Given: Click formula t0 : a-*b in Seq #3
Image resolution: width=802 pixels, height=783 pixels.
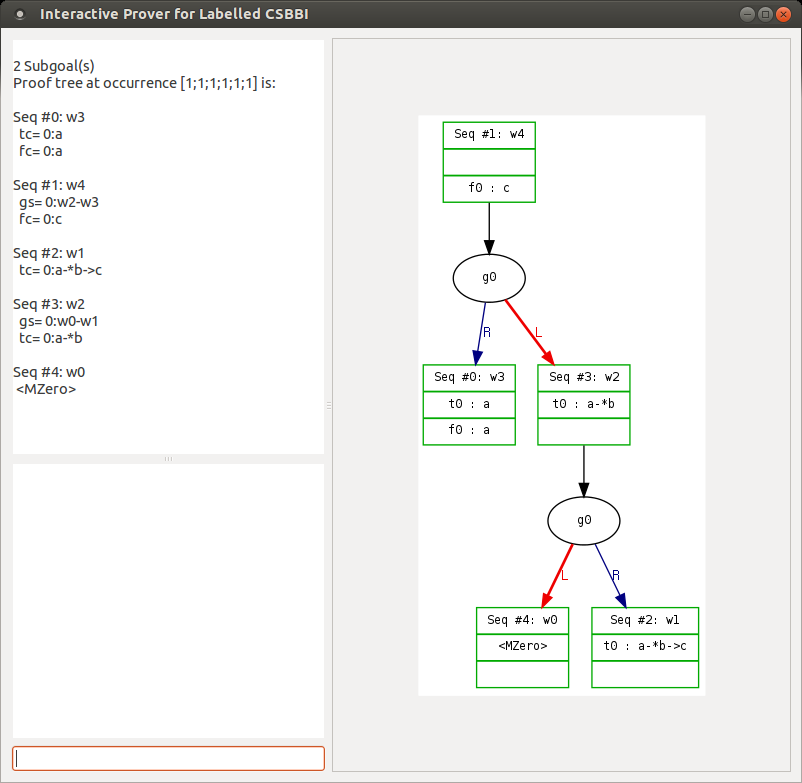Looking at the screenshot, I should tap(583, 403).
